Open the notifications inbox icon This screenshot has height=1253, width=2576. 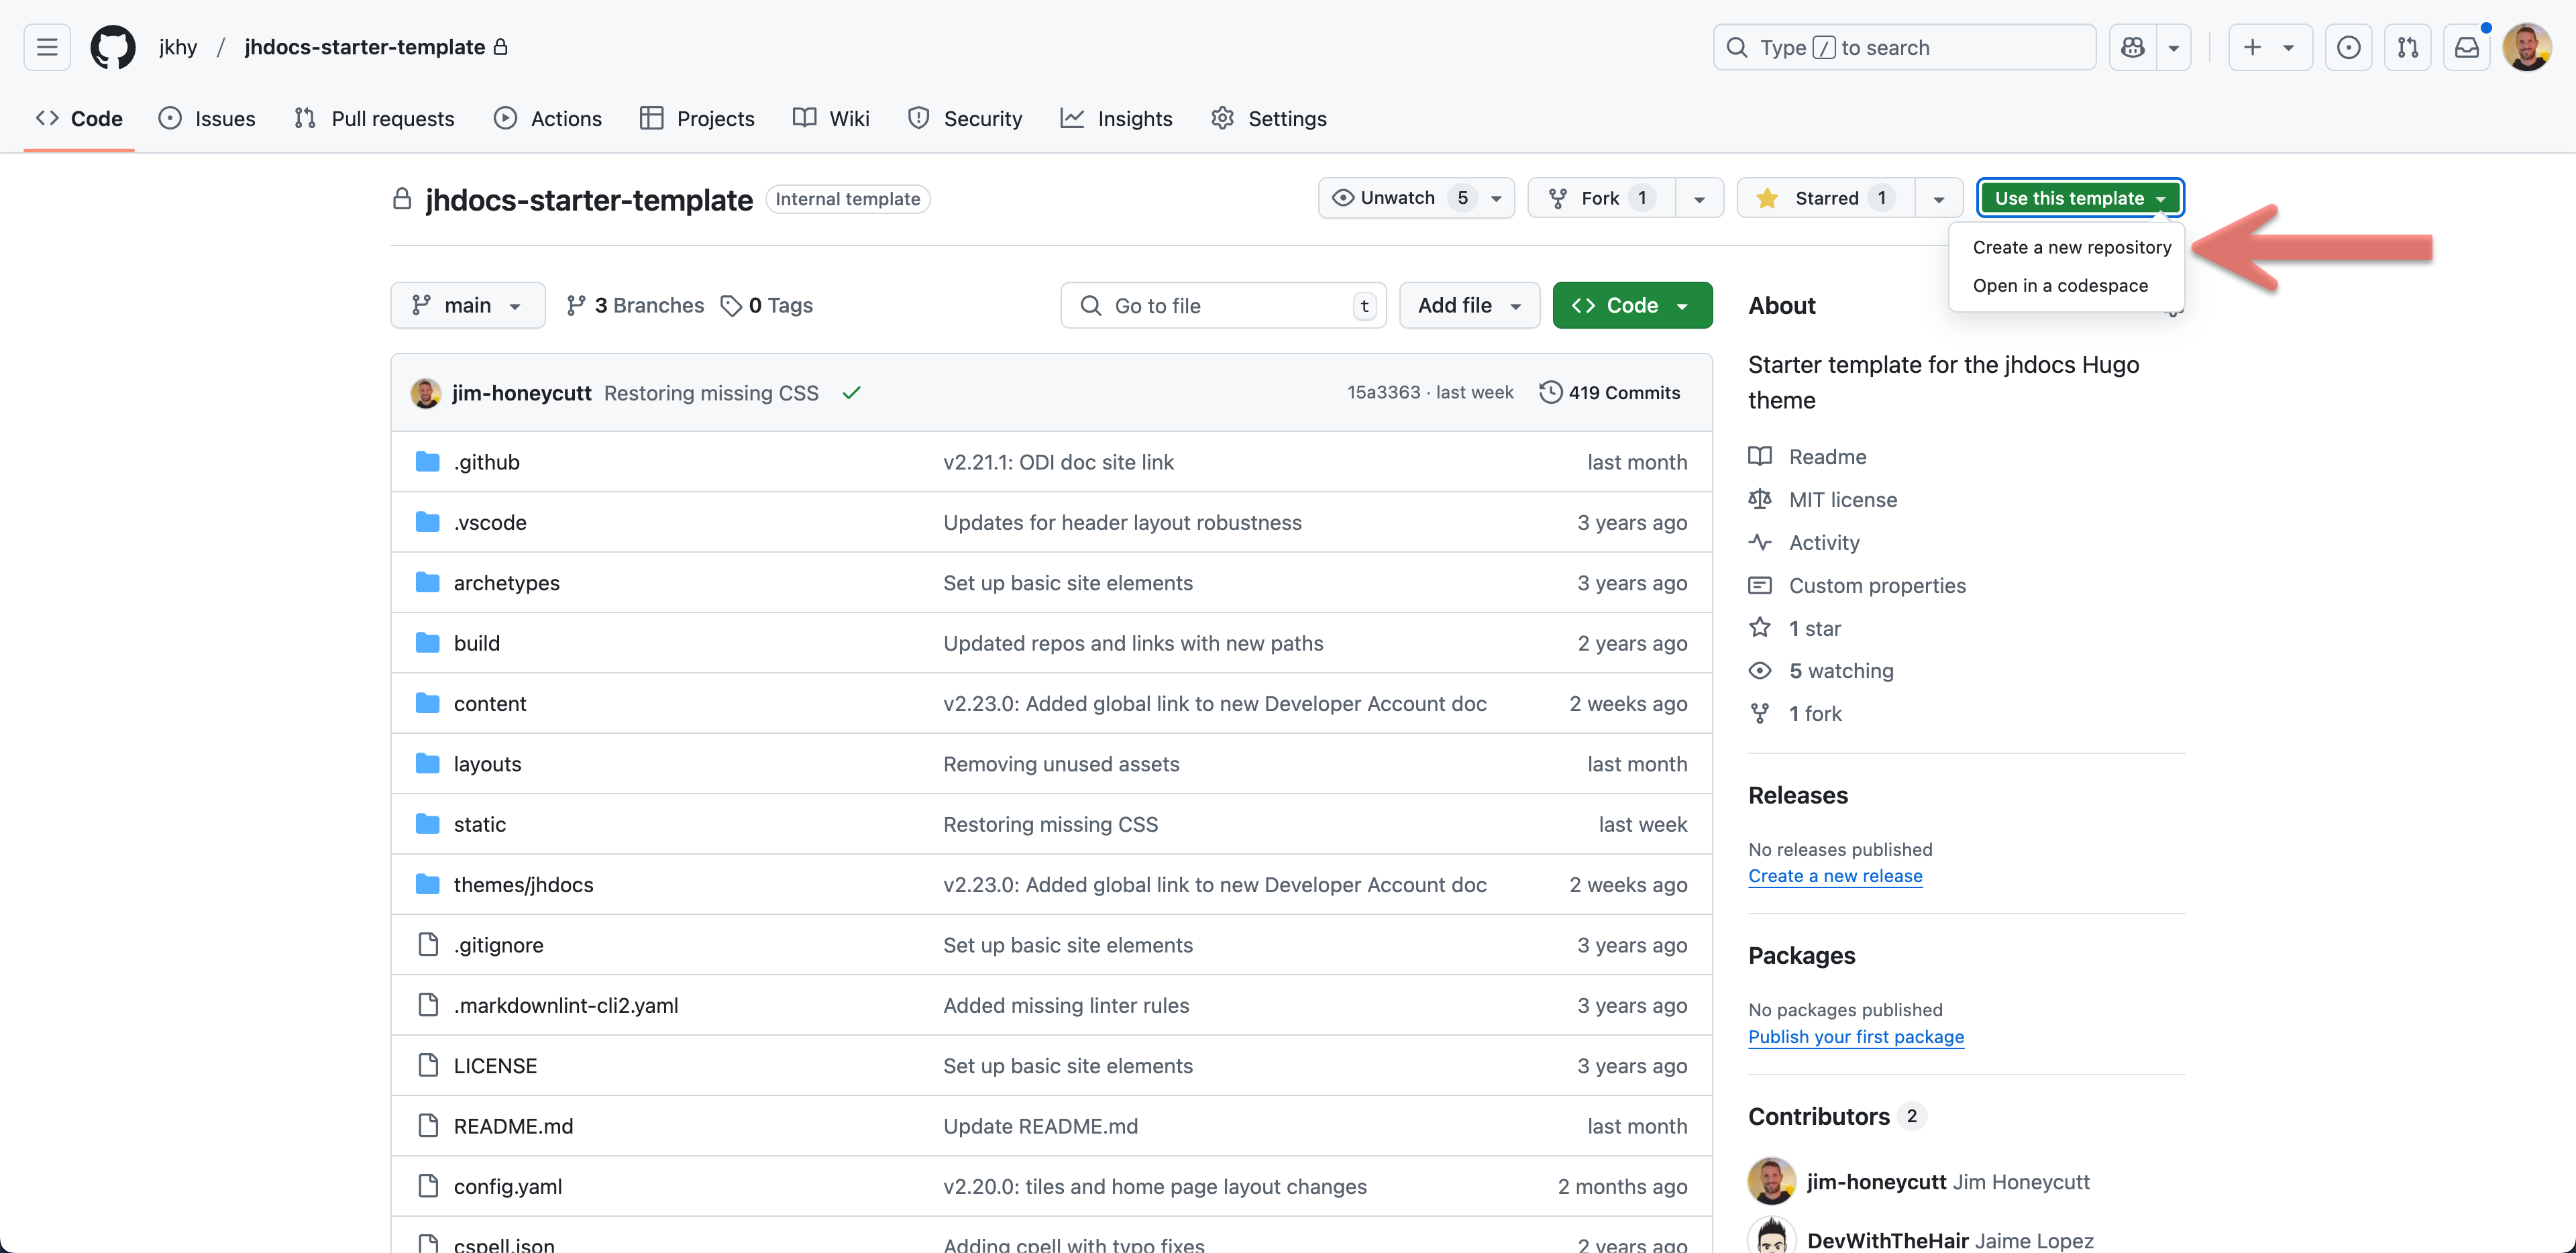(x=2466, y=47)
